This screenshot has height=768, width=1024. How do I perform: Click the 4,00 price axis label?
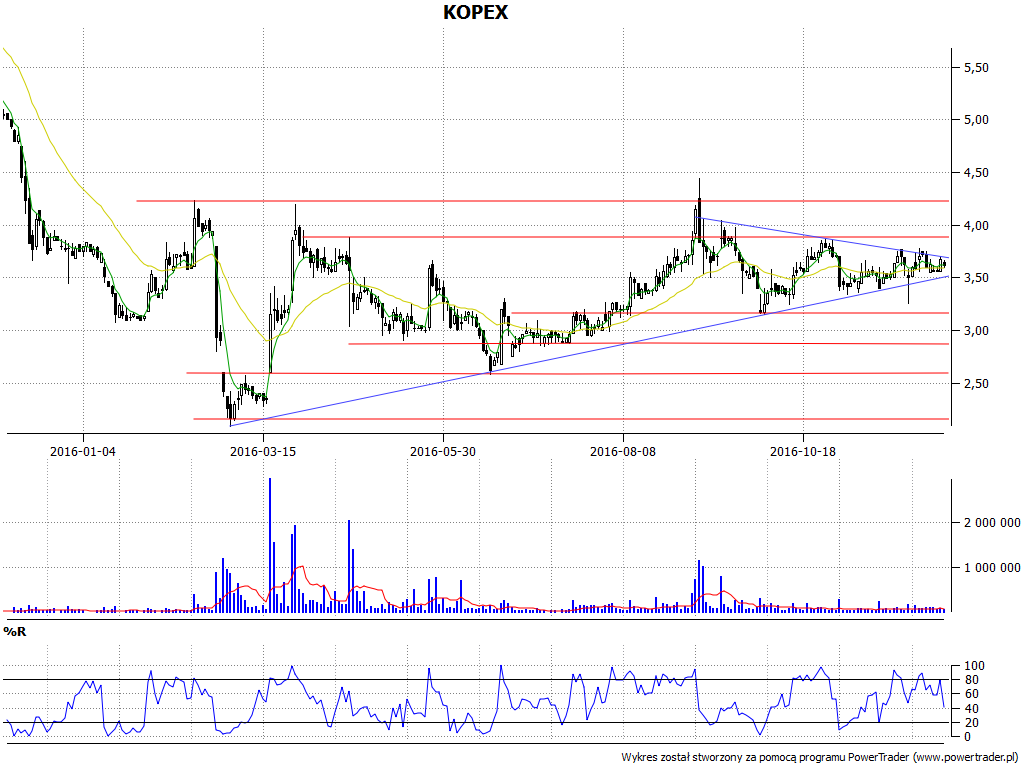(x=976, y=226)
